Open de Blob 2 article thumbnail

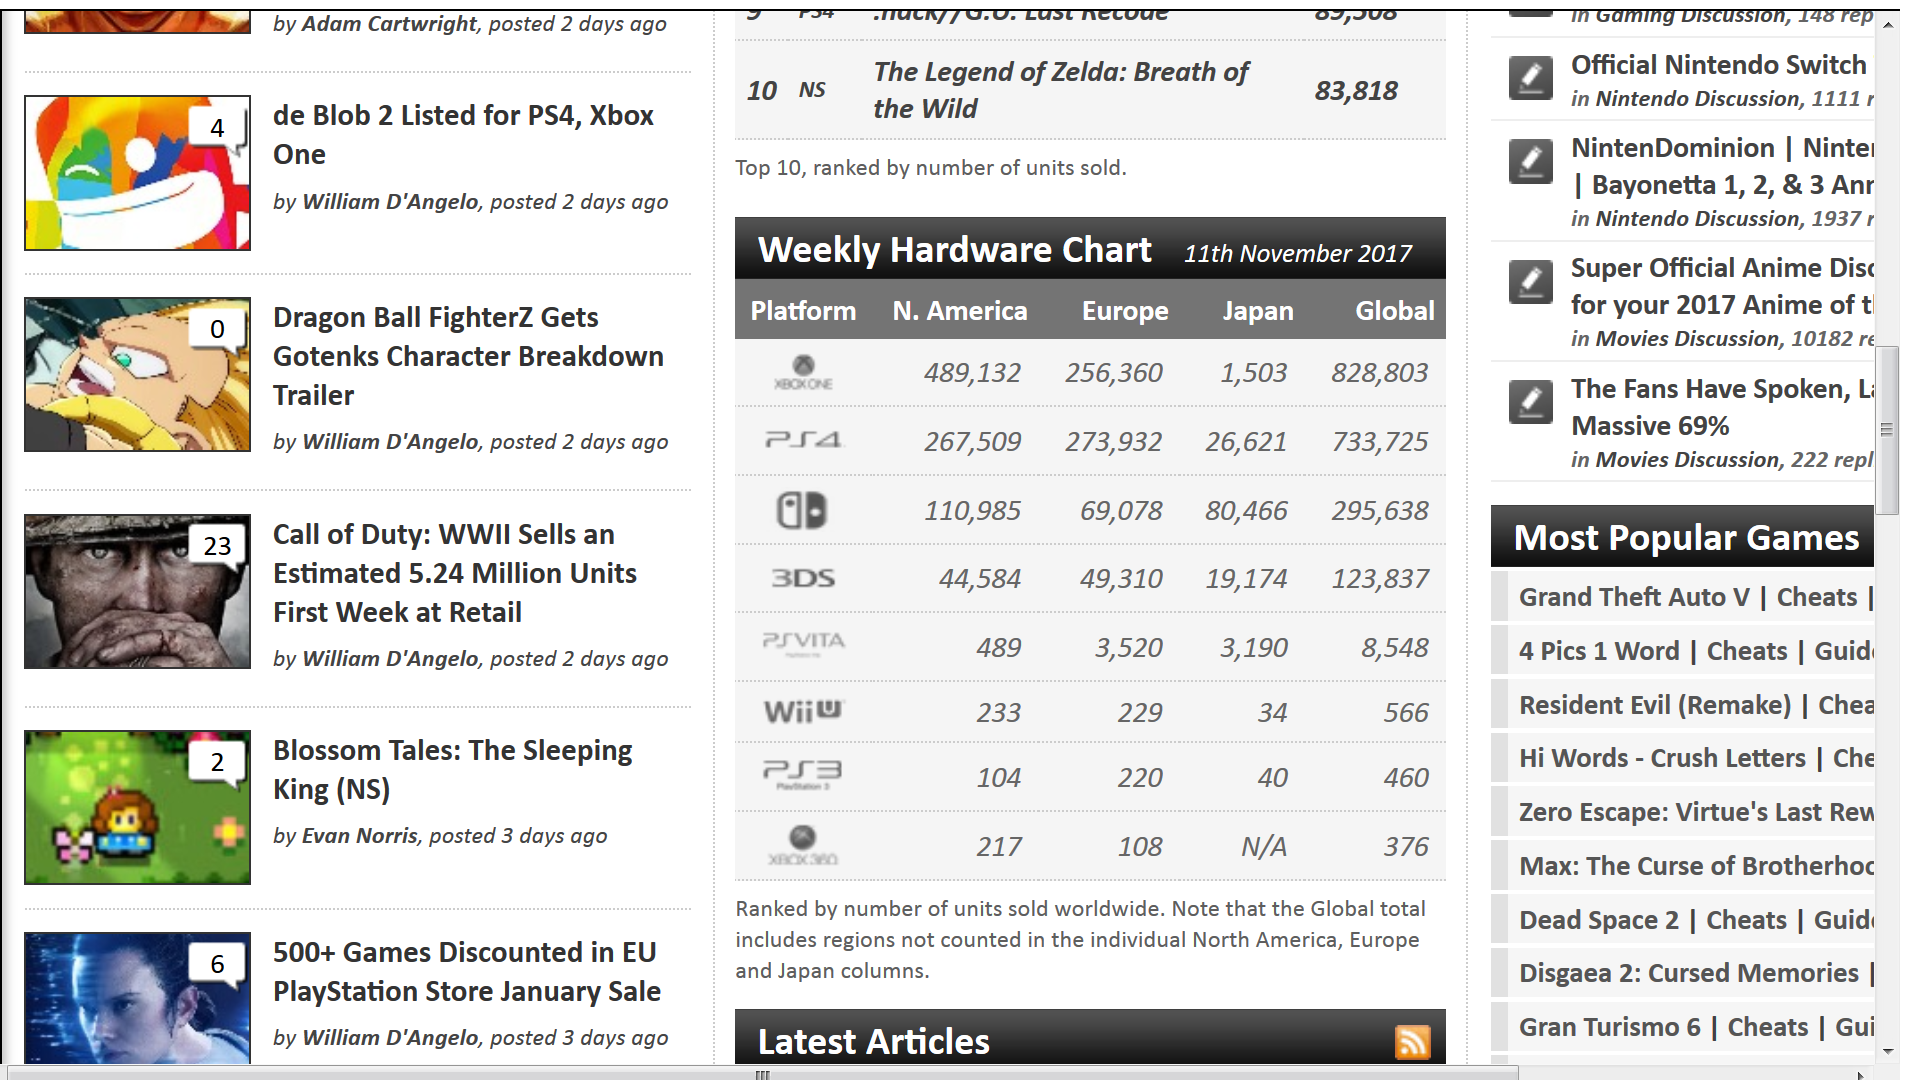click(x=137, y=173)
